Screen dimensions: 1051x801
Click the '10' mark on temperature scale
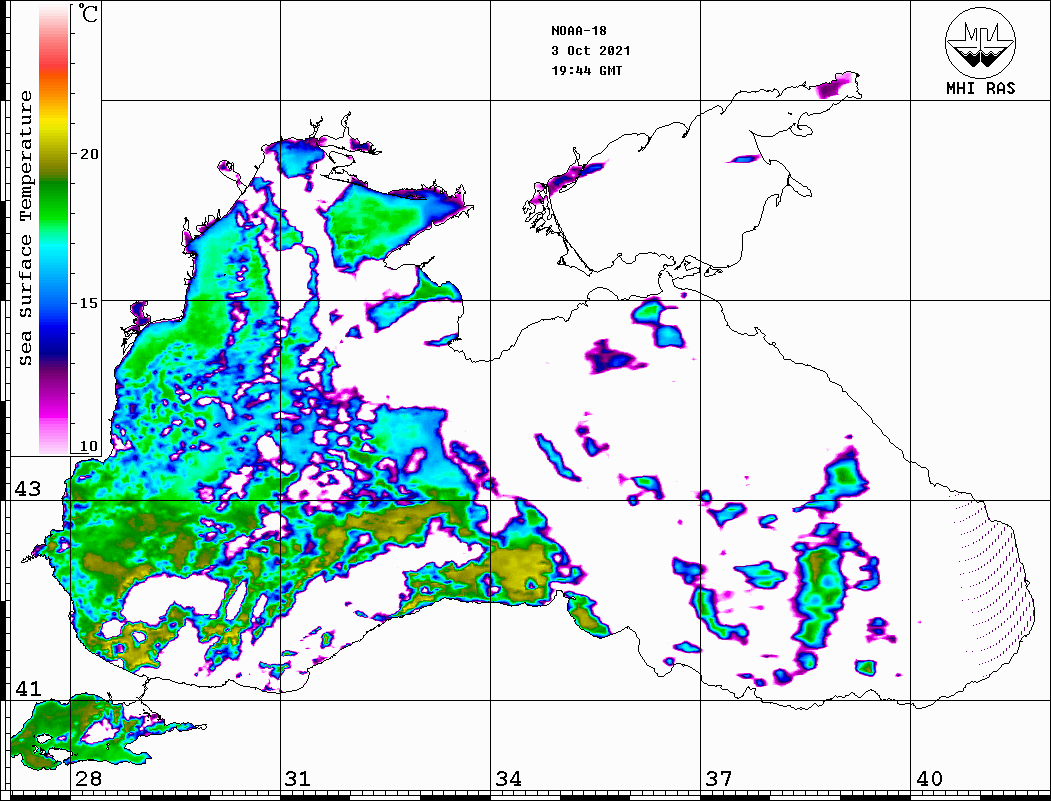point(89,446)
